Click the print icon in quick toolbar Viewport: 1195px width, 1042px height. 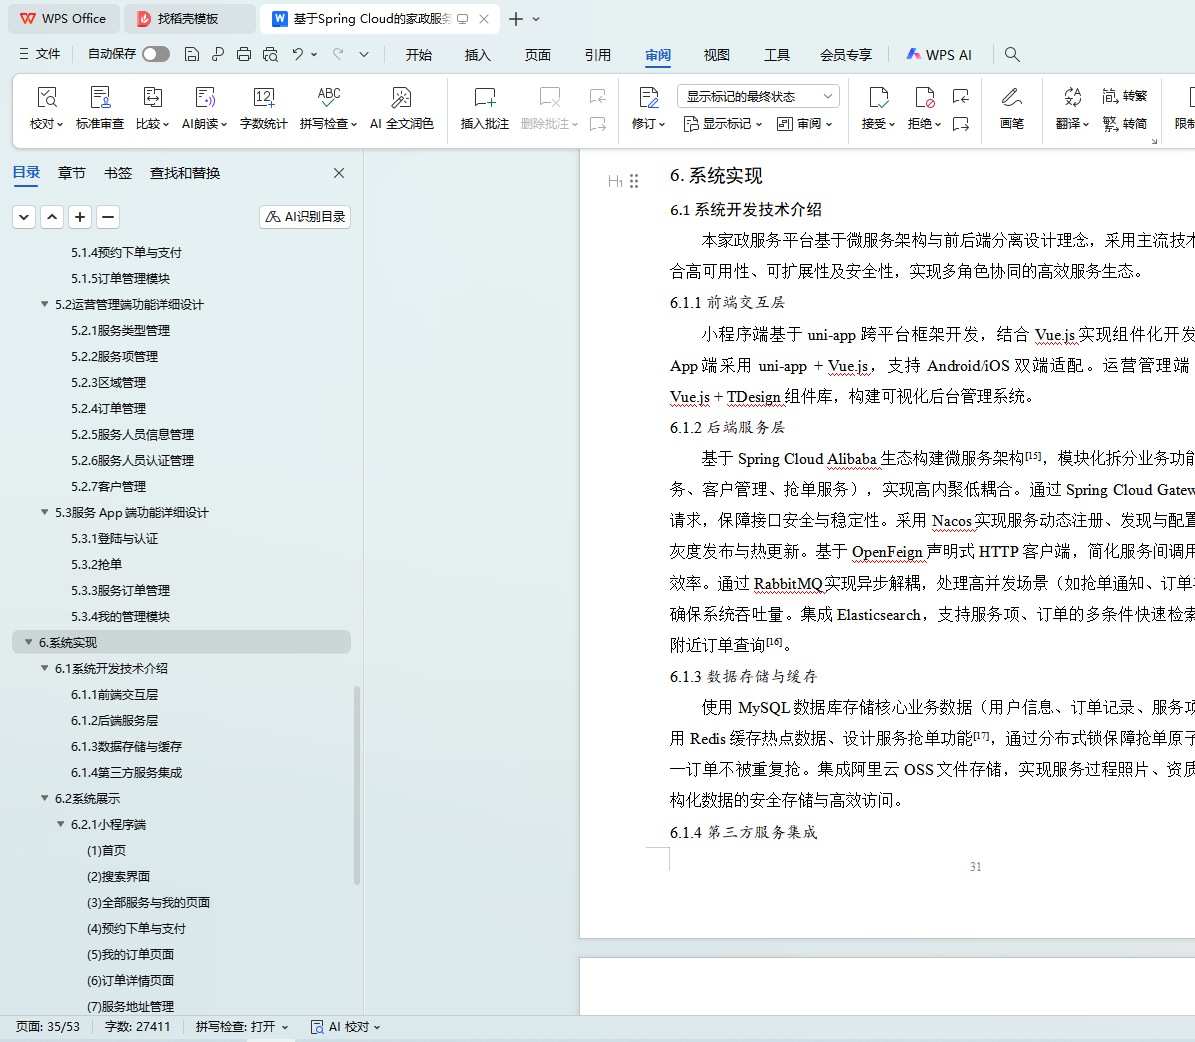click(244, 54)
